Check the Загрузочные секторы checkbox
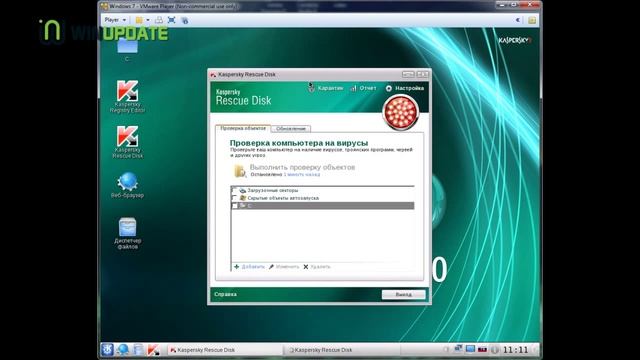 [234, 190]
